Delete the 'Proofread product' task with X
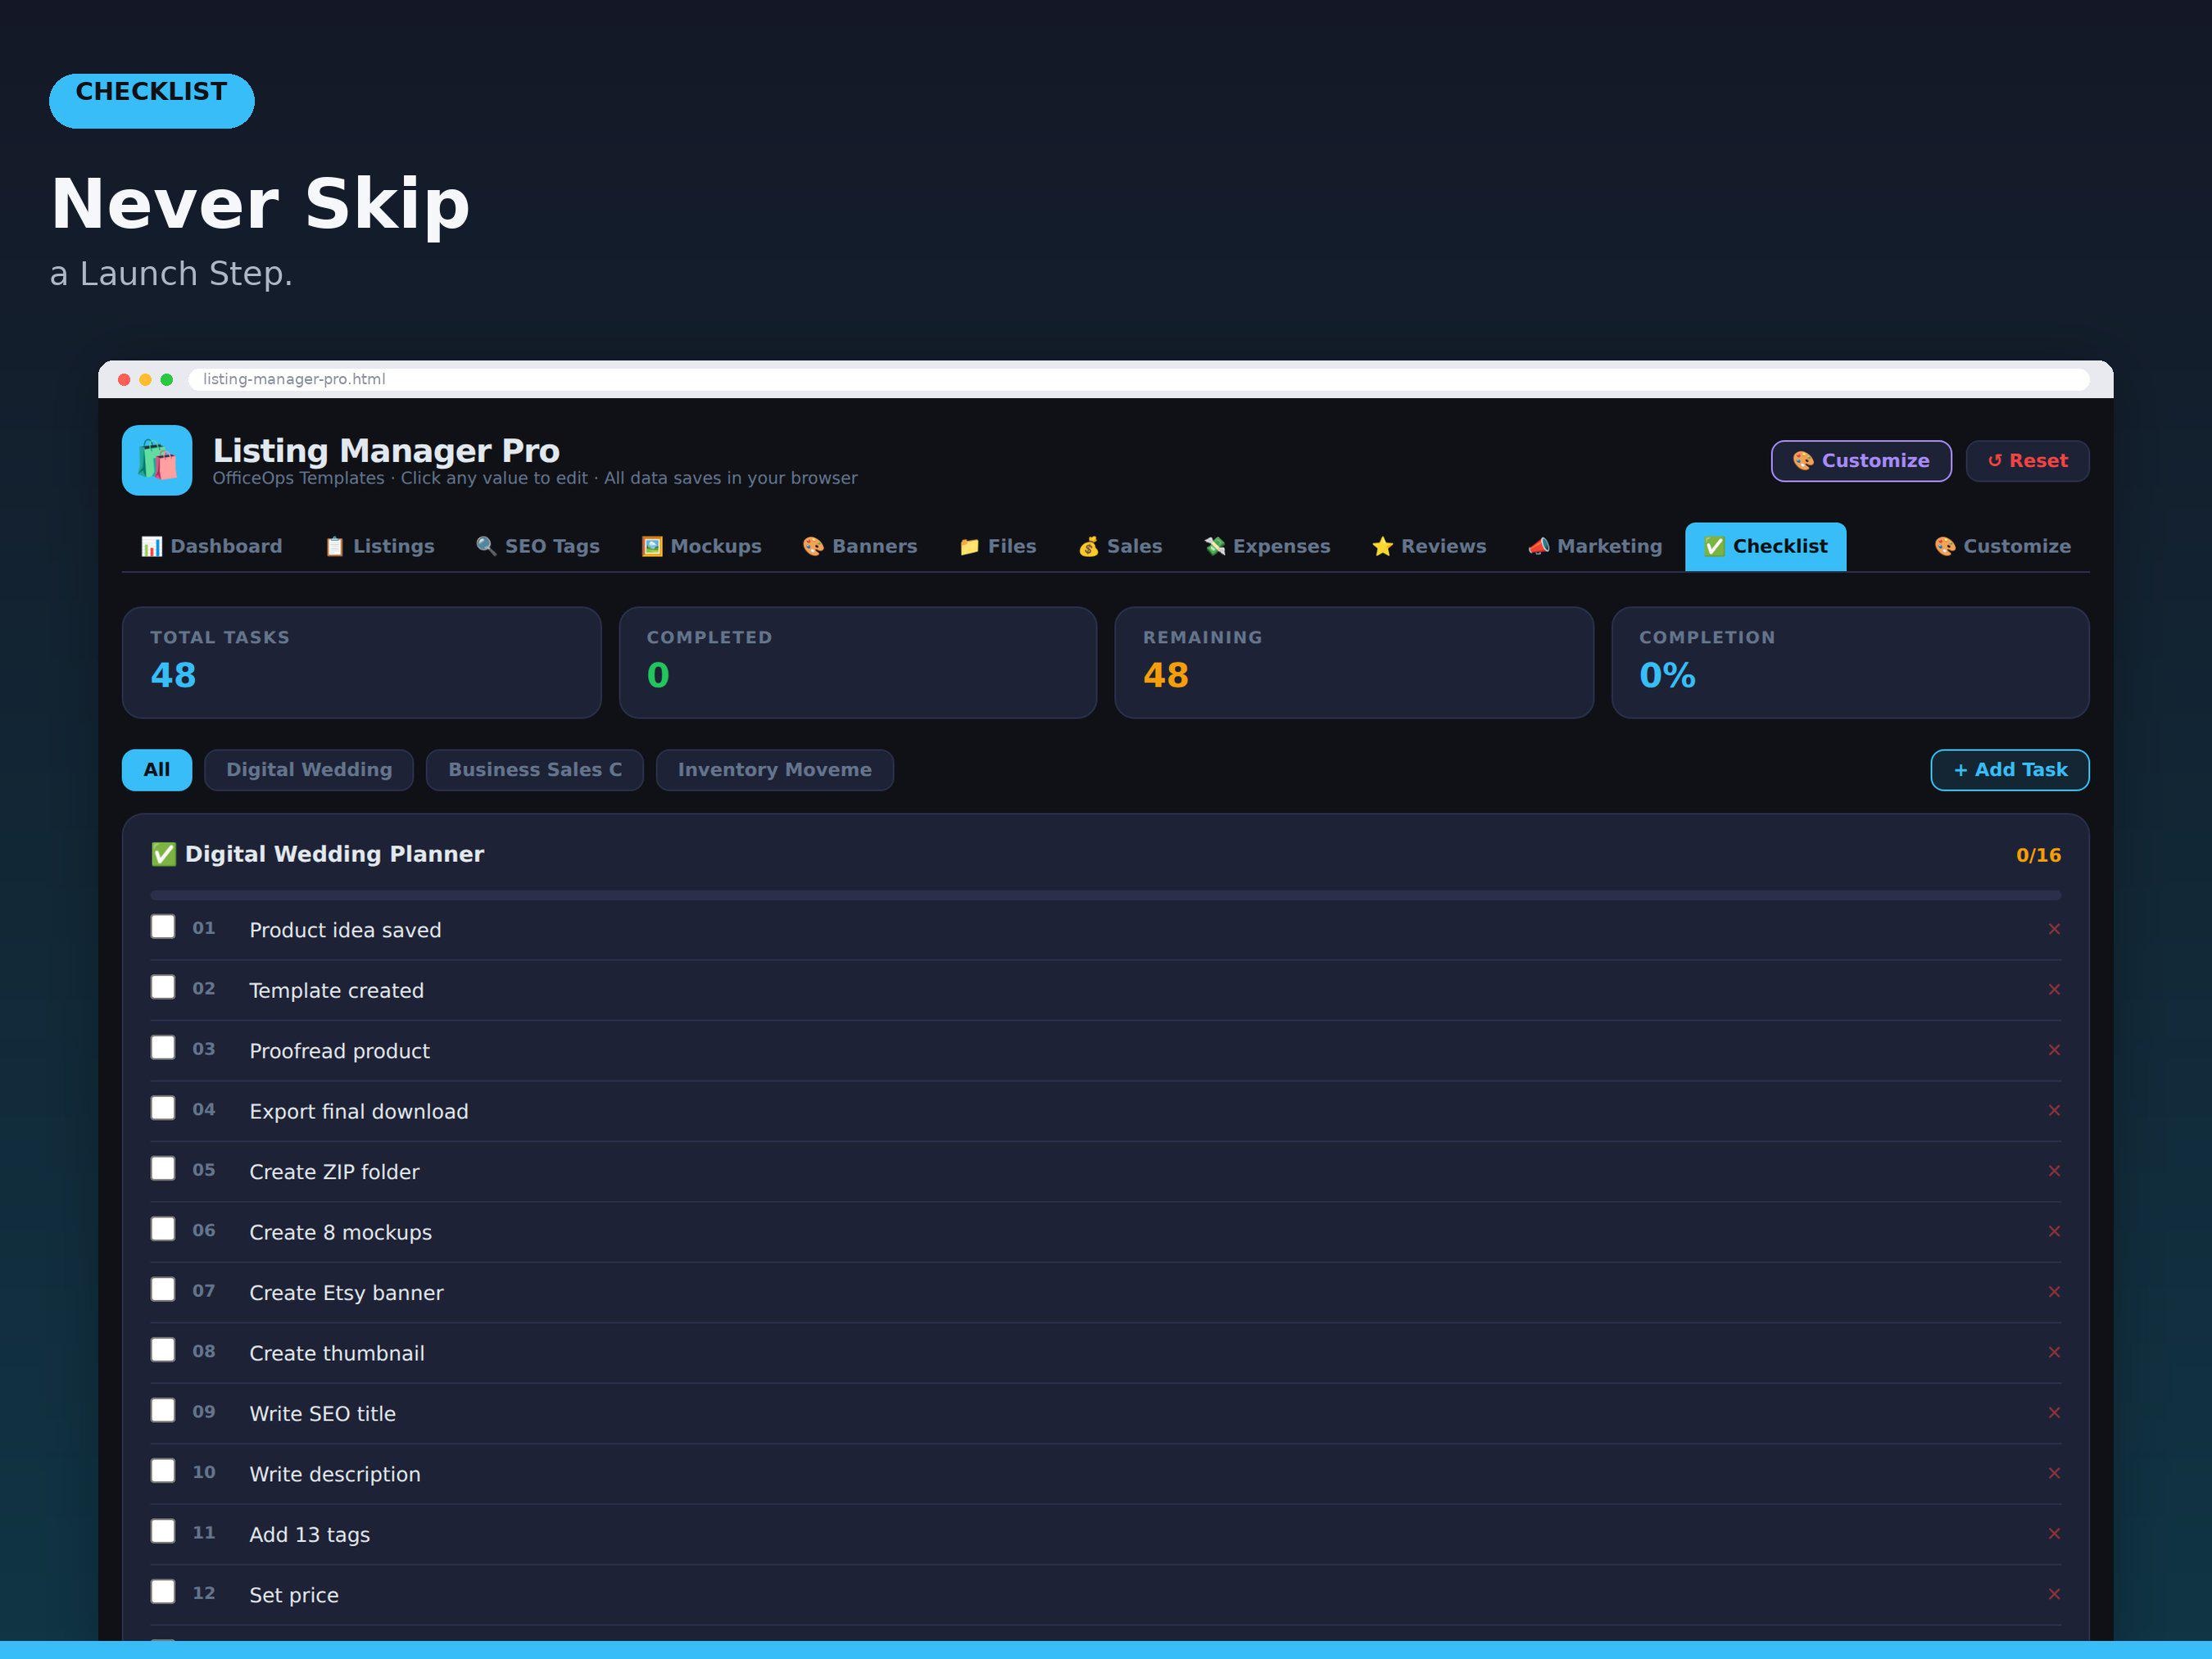 (x=2054, y=1050)
